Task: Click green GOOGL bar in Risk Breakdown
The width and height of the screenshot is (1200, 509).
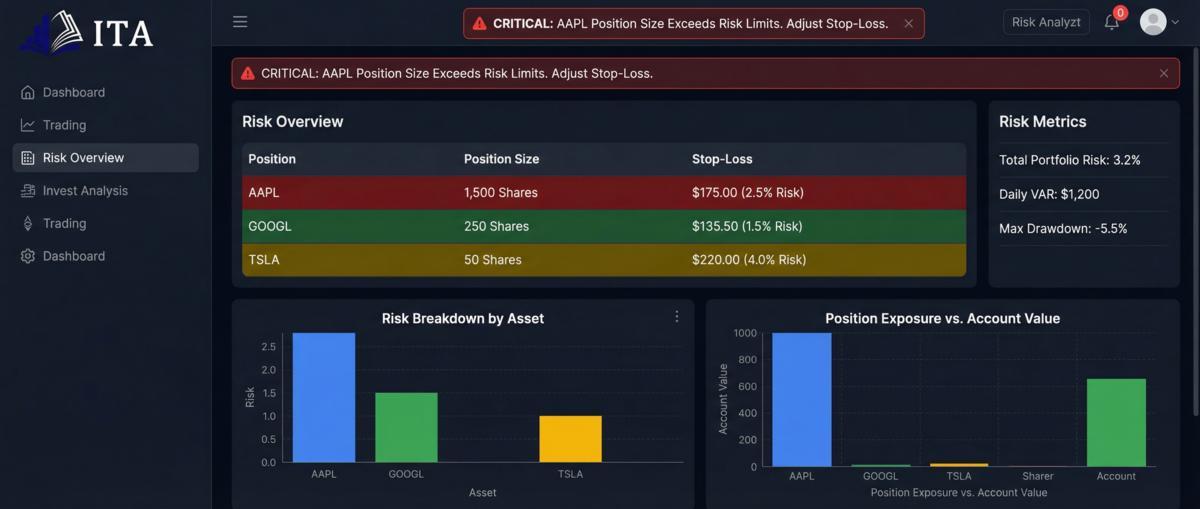Action: (x=406, y=427)
